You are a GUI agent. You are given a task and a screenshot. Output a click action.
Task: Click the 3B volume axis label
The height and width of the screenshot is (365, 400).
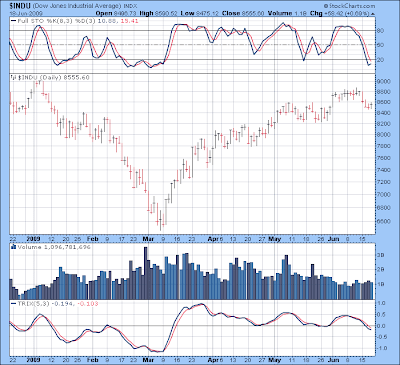point(380,255)
